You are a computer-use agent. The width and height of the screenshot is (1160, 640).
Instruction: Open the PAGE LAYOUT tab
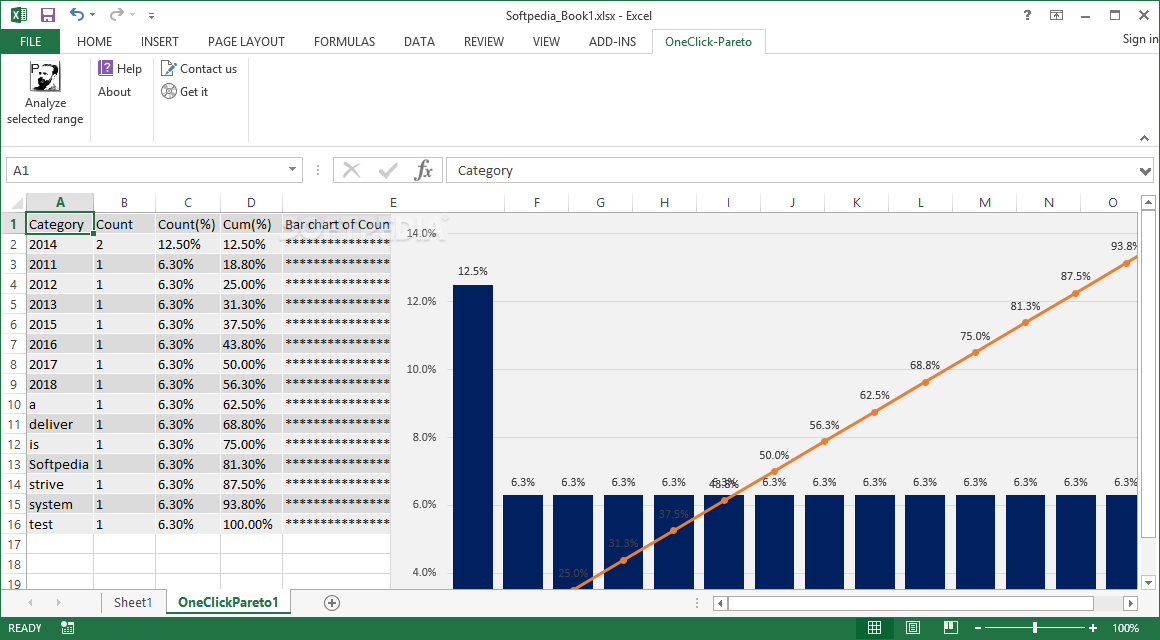(x=246, y=41)
